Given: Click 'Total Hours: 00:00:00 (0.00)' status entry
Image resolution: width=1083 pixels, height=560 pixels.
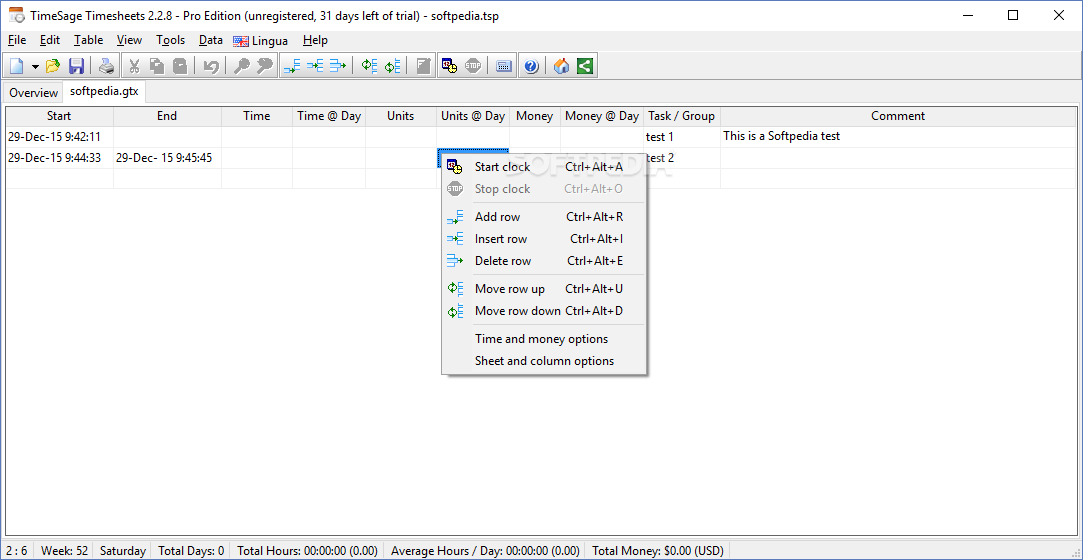Looking at the screenshot, I should coord(307,550).
